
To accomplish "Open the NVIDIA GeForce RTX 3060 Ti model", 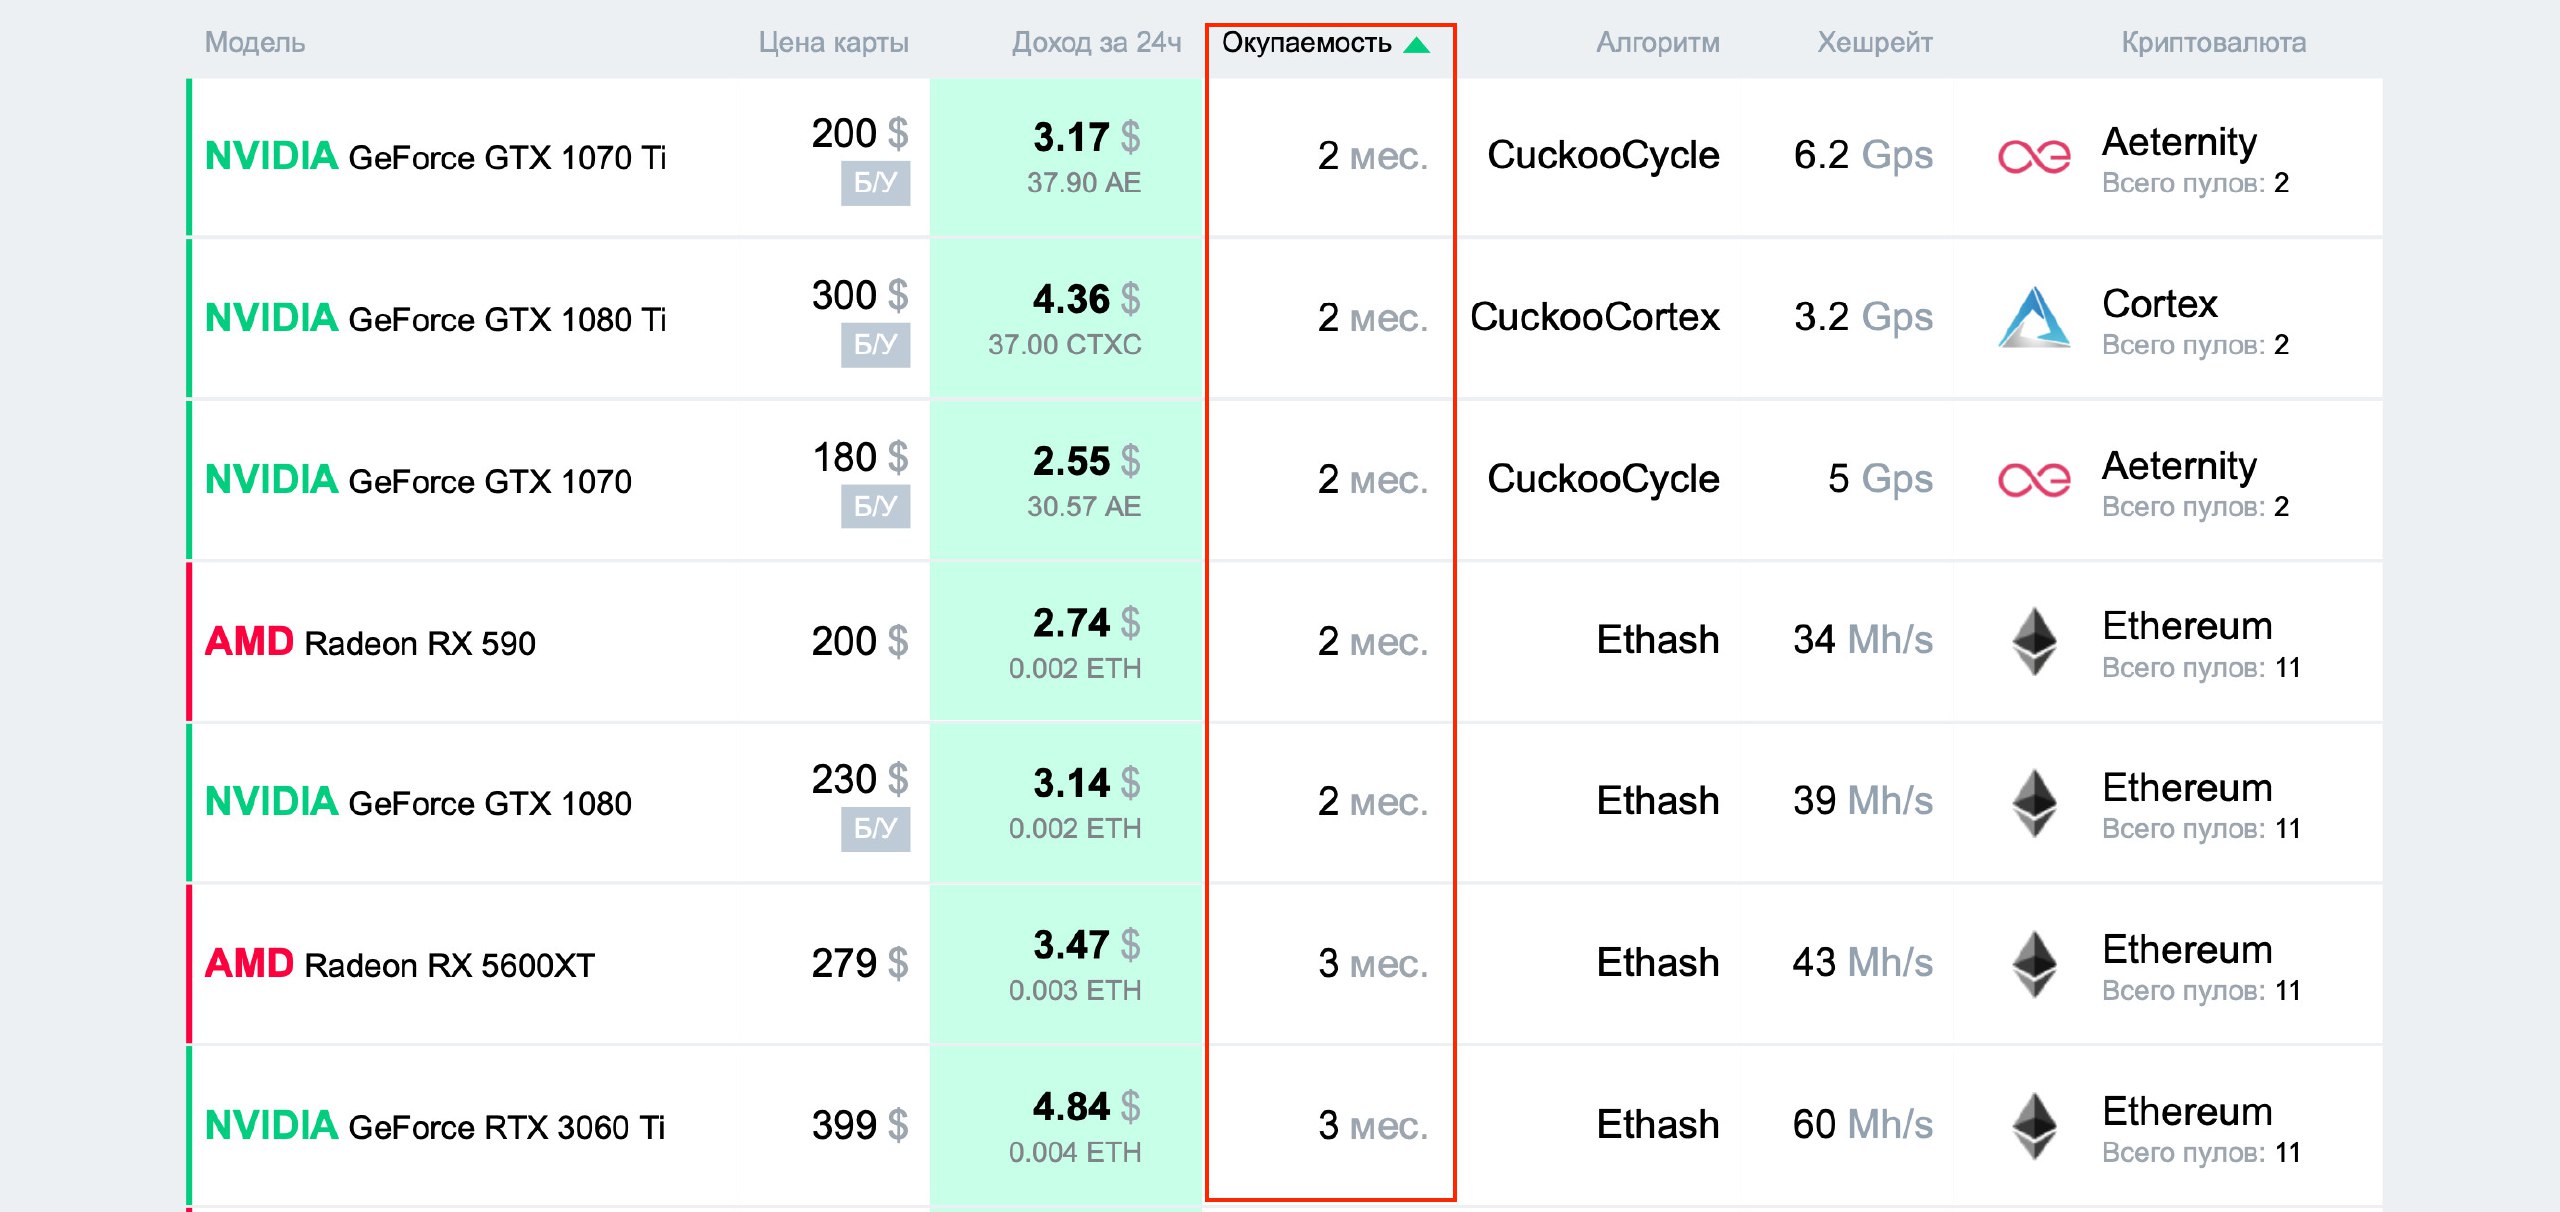I will (435, 1127).
